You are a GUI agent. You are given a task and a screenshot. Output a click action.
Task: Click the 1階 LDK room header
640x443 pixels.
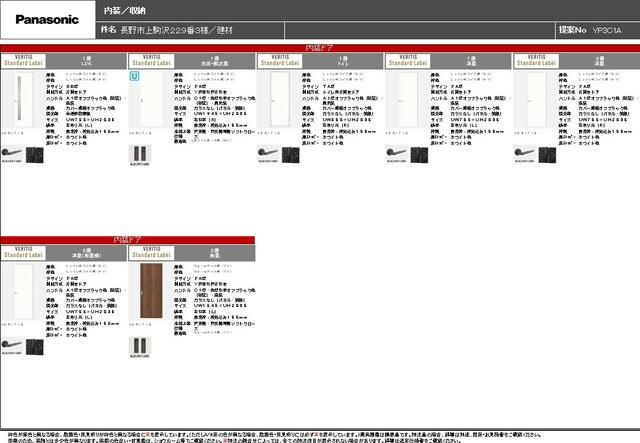click(x=88, y=59)
